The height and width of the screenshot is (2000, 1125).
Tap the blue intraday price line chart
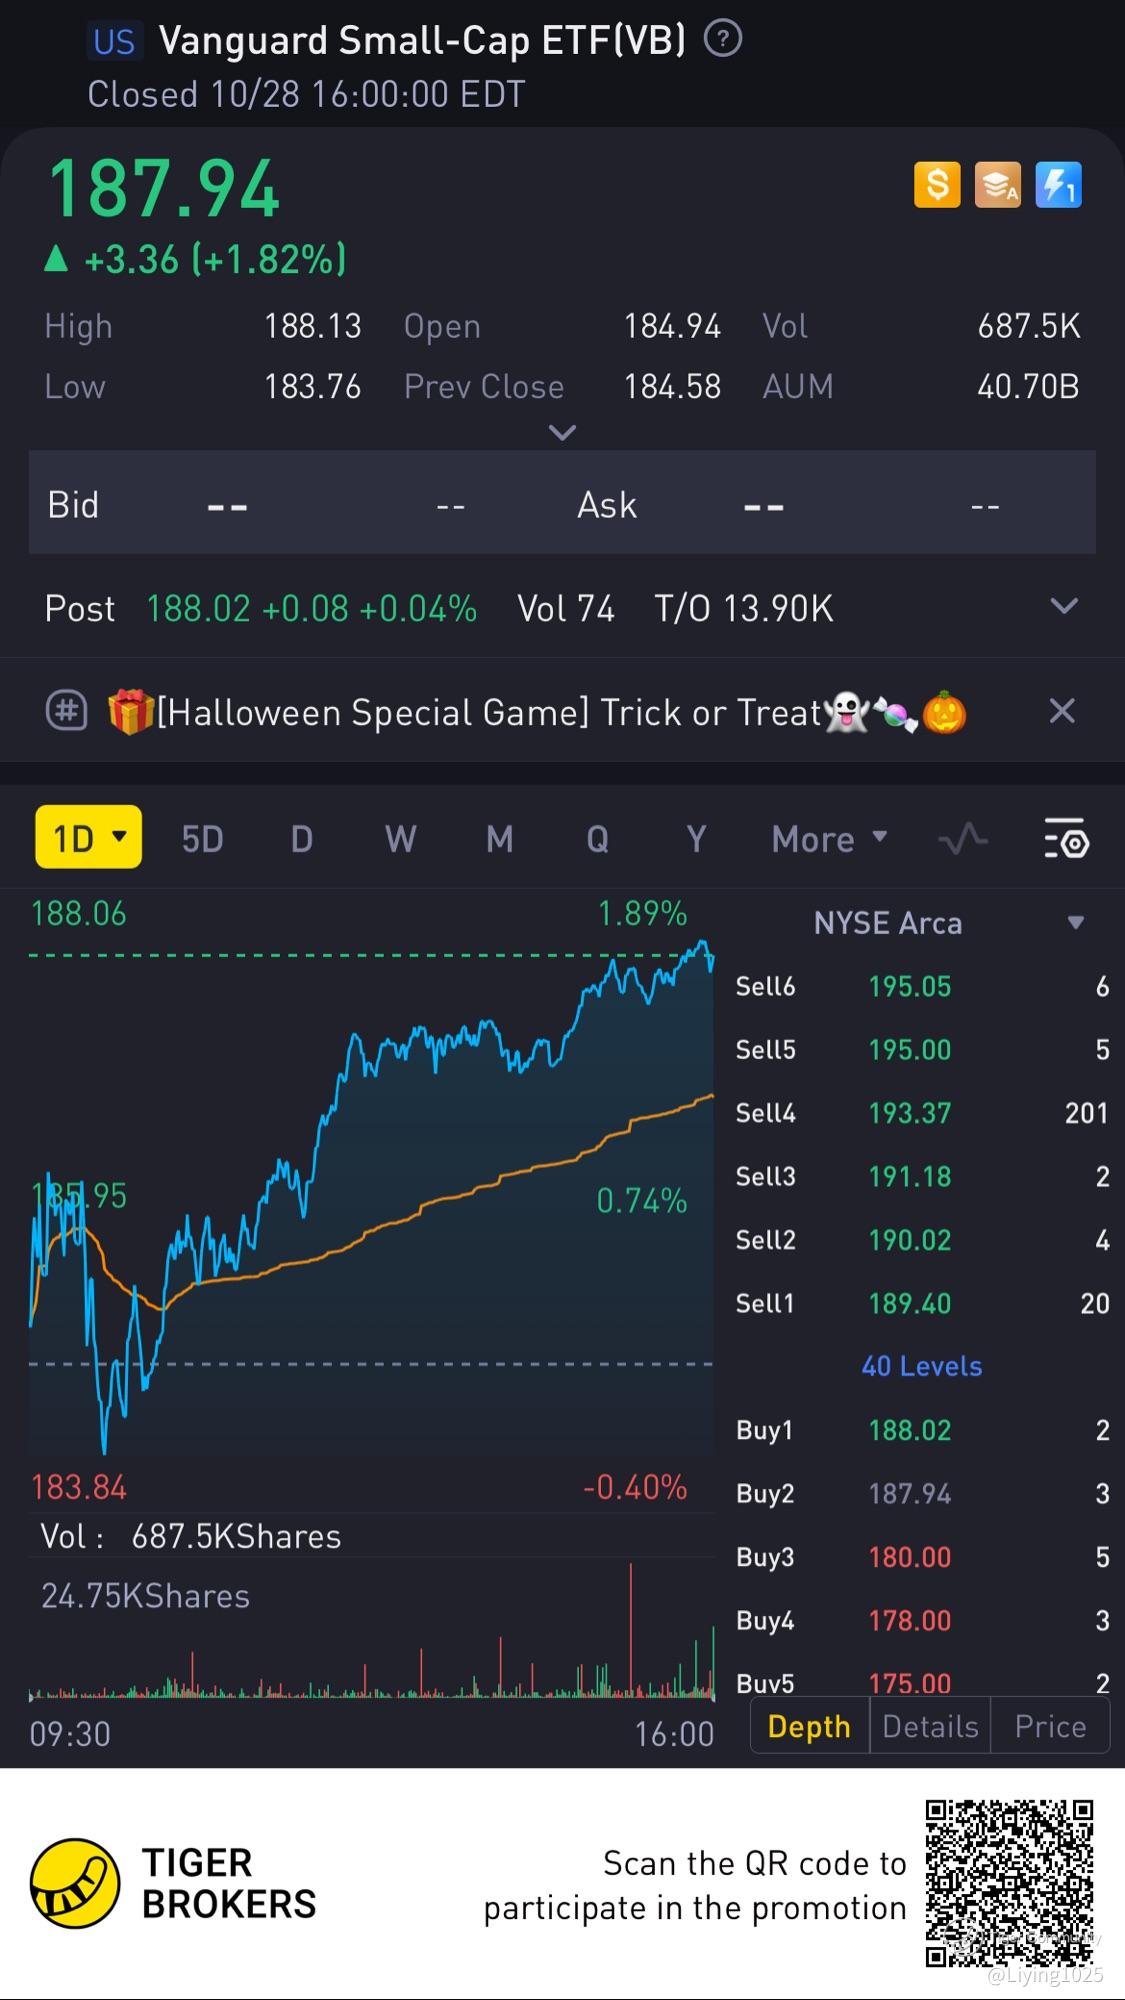coord(371,1195)
